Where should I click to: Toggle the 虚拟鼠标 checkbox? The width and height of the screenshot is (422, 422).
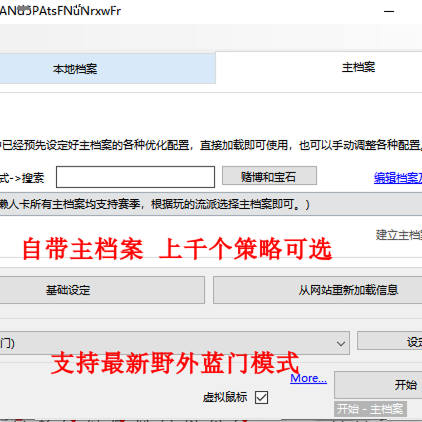coord(261,397)
